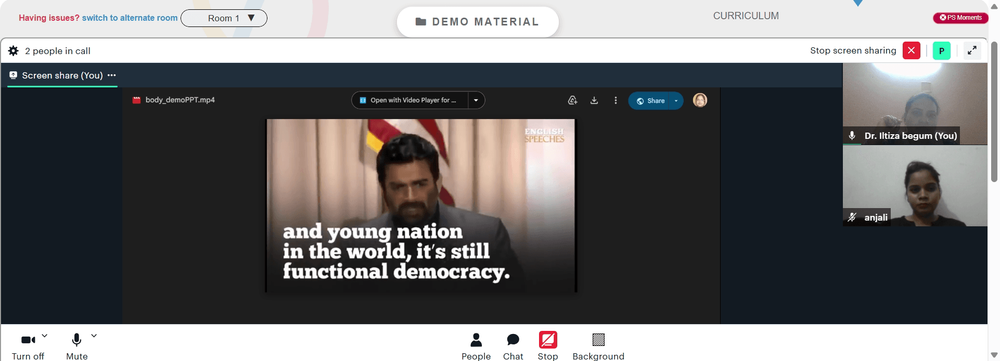
Task: Expand the camera options chevron
Action: (45, 335)
